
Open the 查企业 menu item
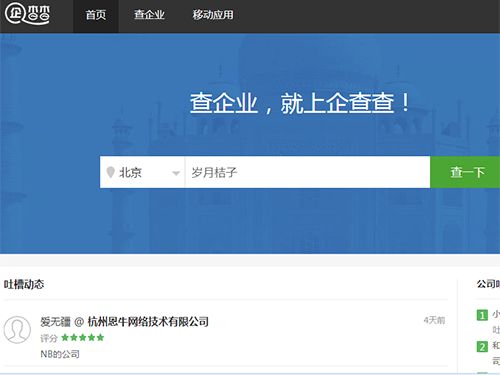click(x=149, y=15)
